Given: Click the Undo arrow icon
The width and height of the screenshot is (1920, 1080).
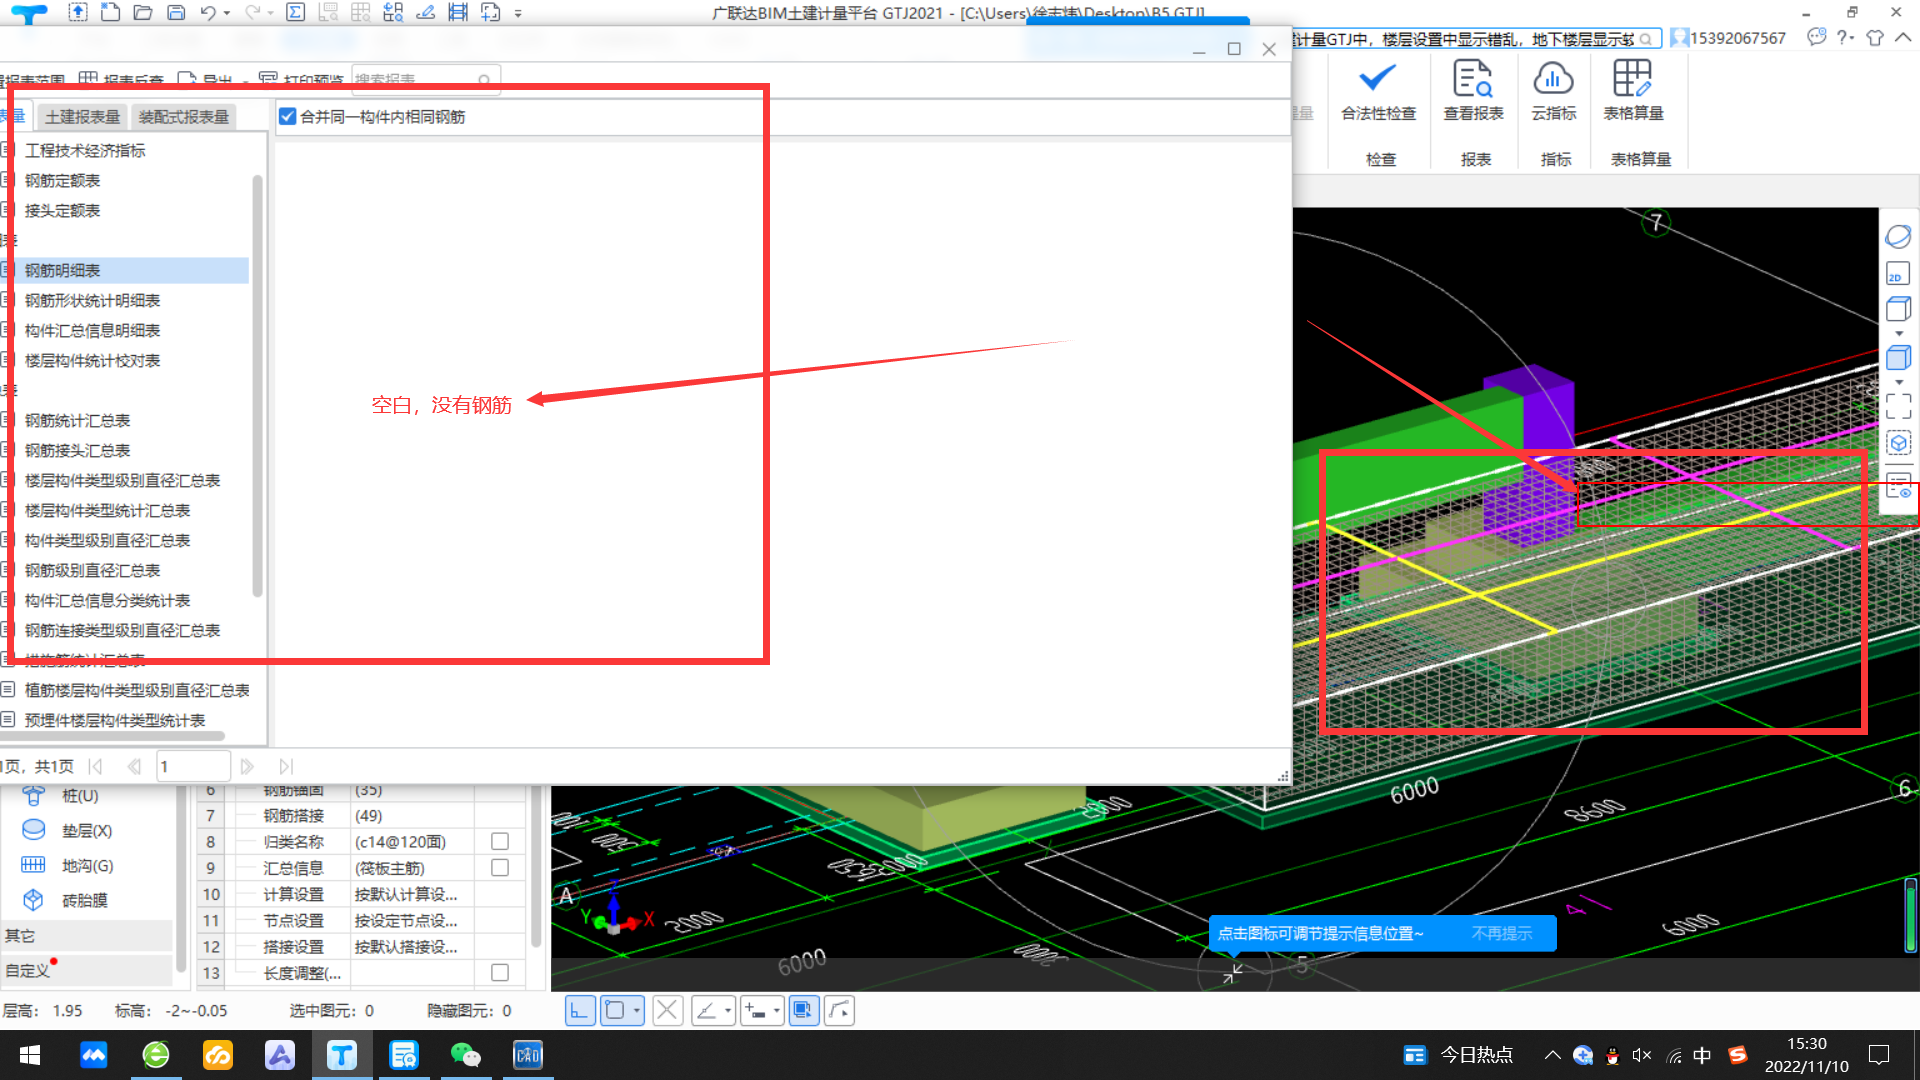Looking at the screenshot, I should click(207, 13).
